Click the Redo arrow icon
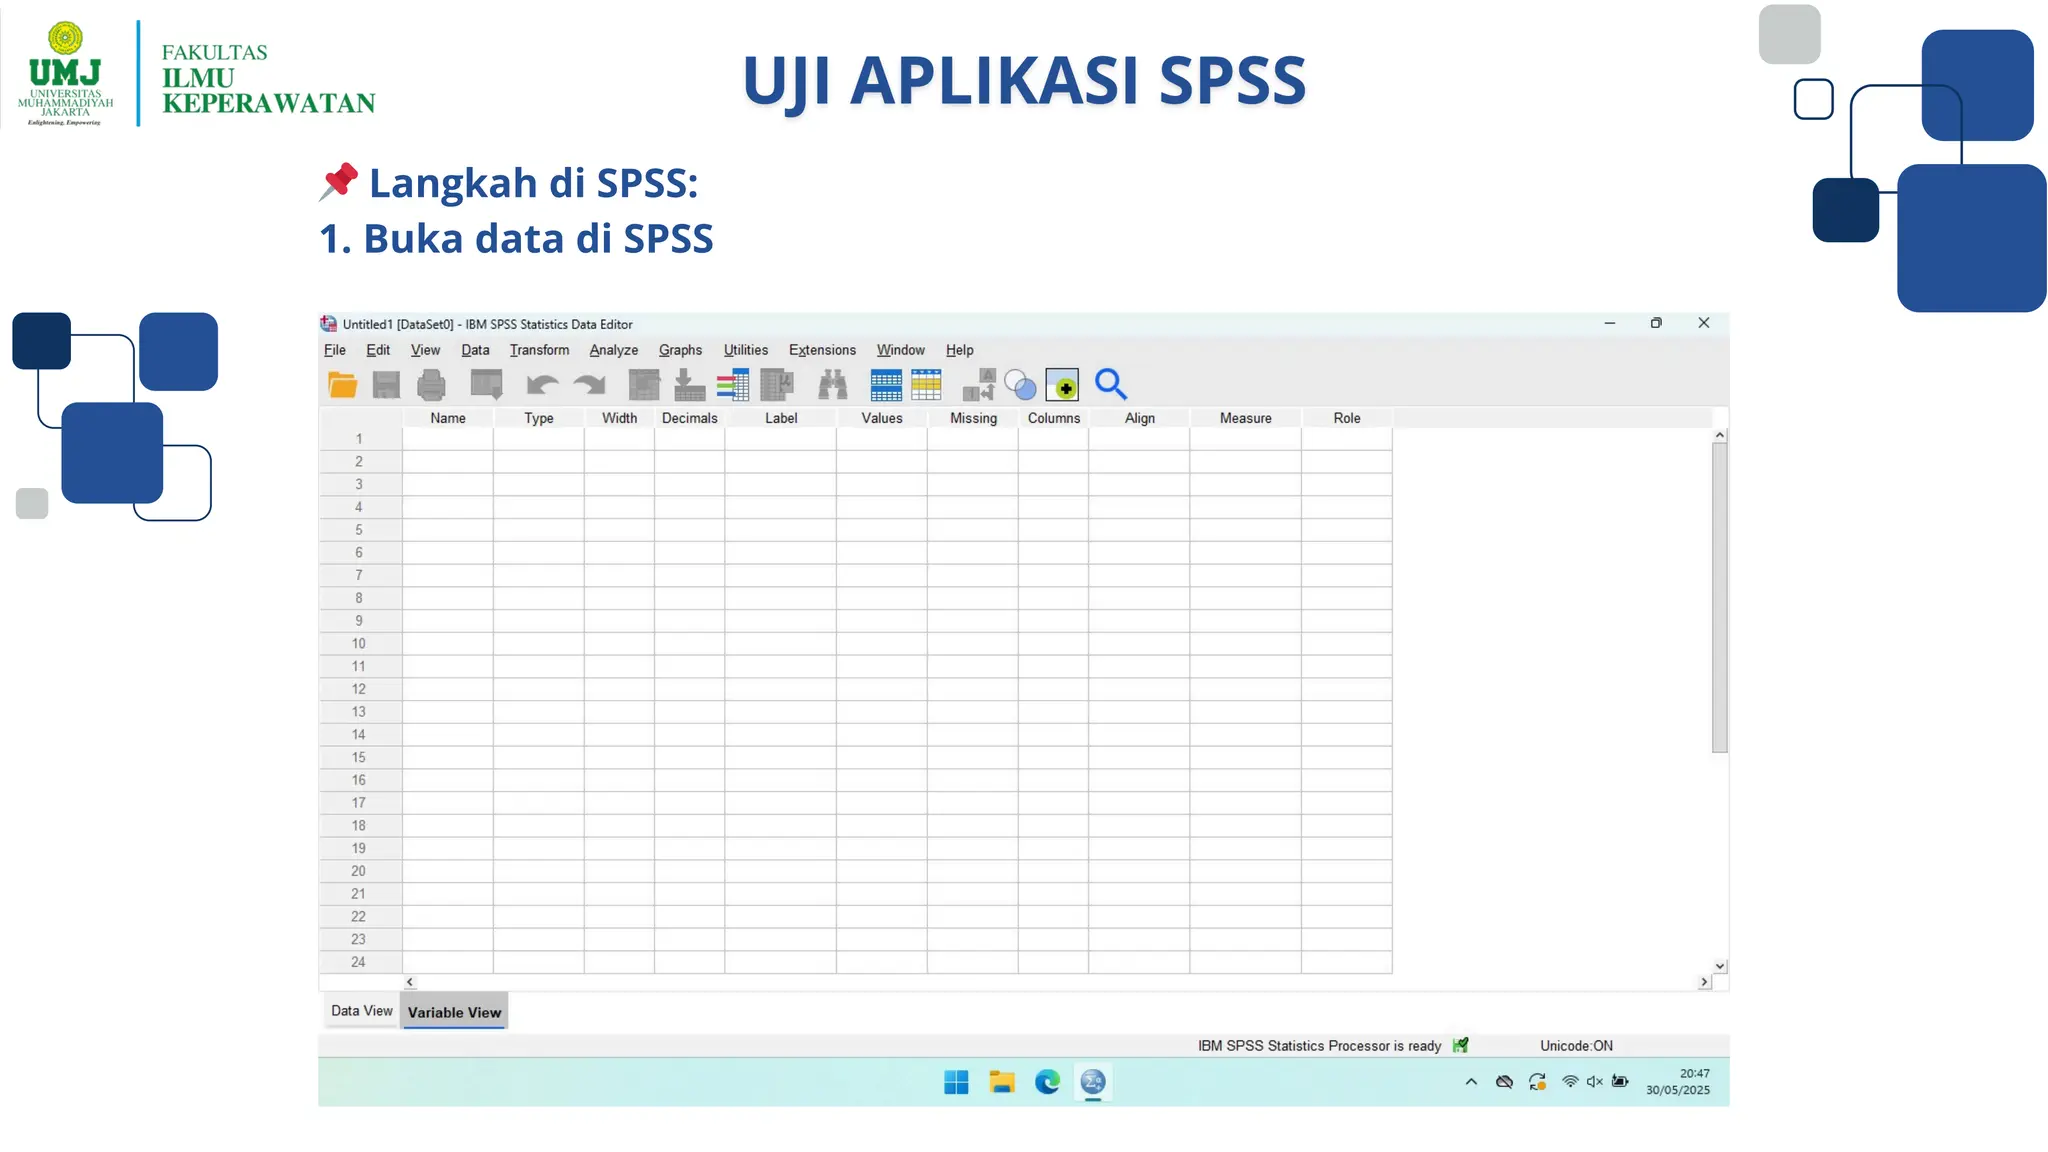This screenshot has height=1152, width=2048. [x=590, y=385]
